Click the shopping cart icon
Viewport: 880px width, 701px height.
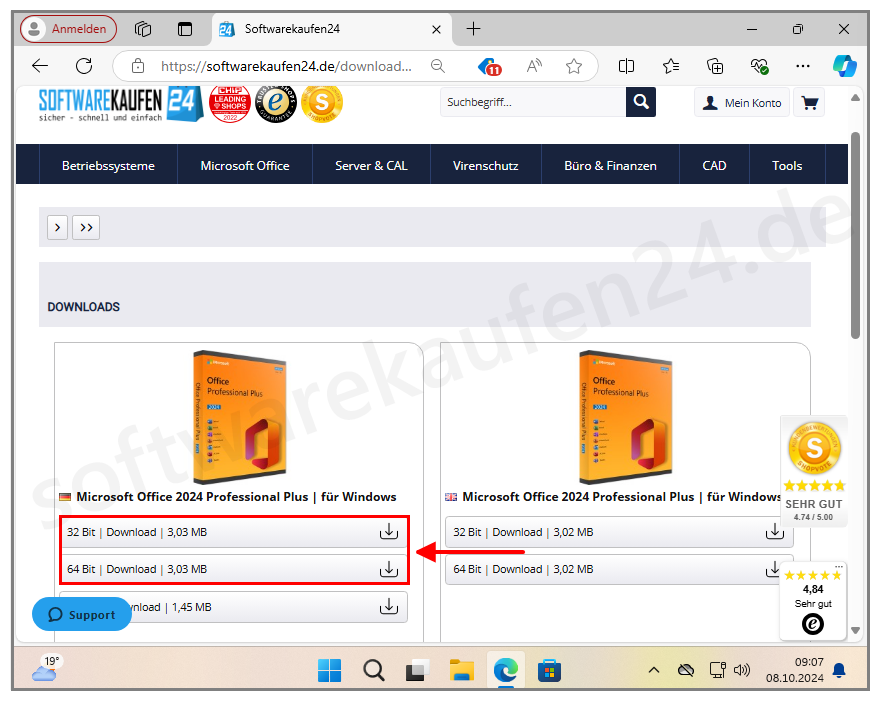809,102
